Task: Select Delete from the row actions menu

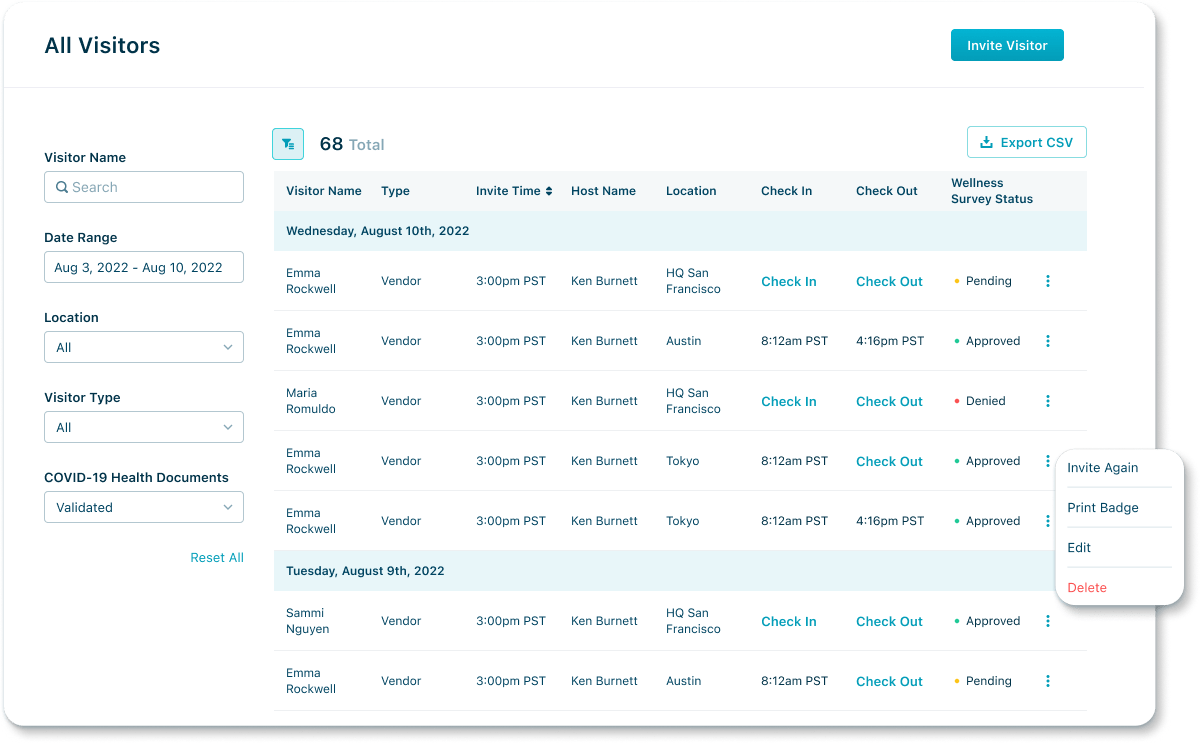Action: tap(1087, 587)
